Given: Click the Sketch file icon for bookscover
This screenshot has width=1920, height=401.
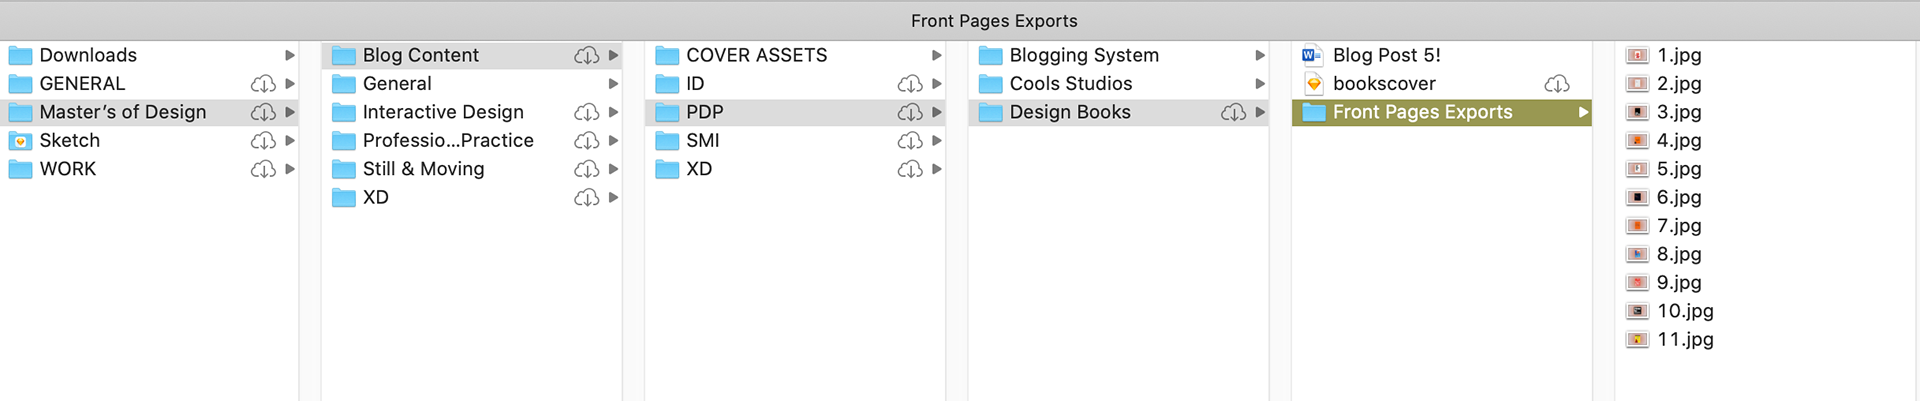Looking at the screenshot, I should (1313, 84).
